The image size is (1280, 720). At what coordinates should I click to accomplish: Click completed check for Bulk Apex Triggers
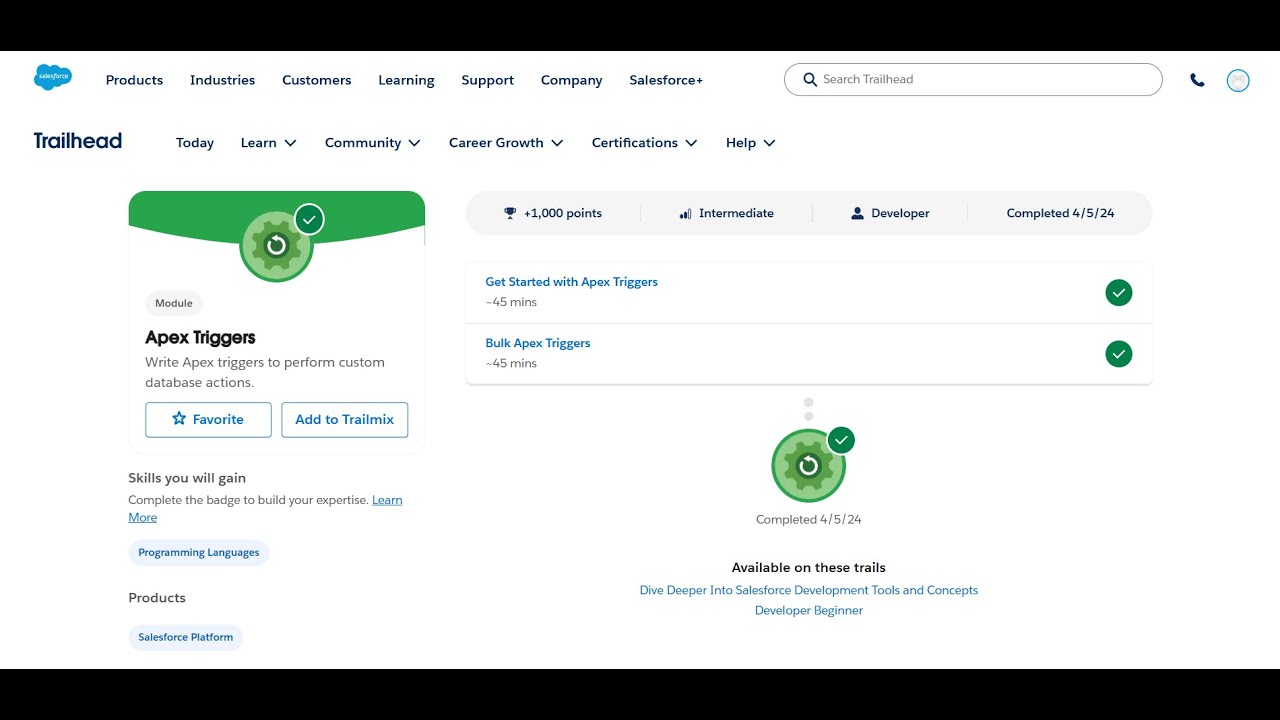point(1119,353)
